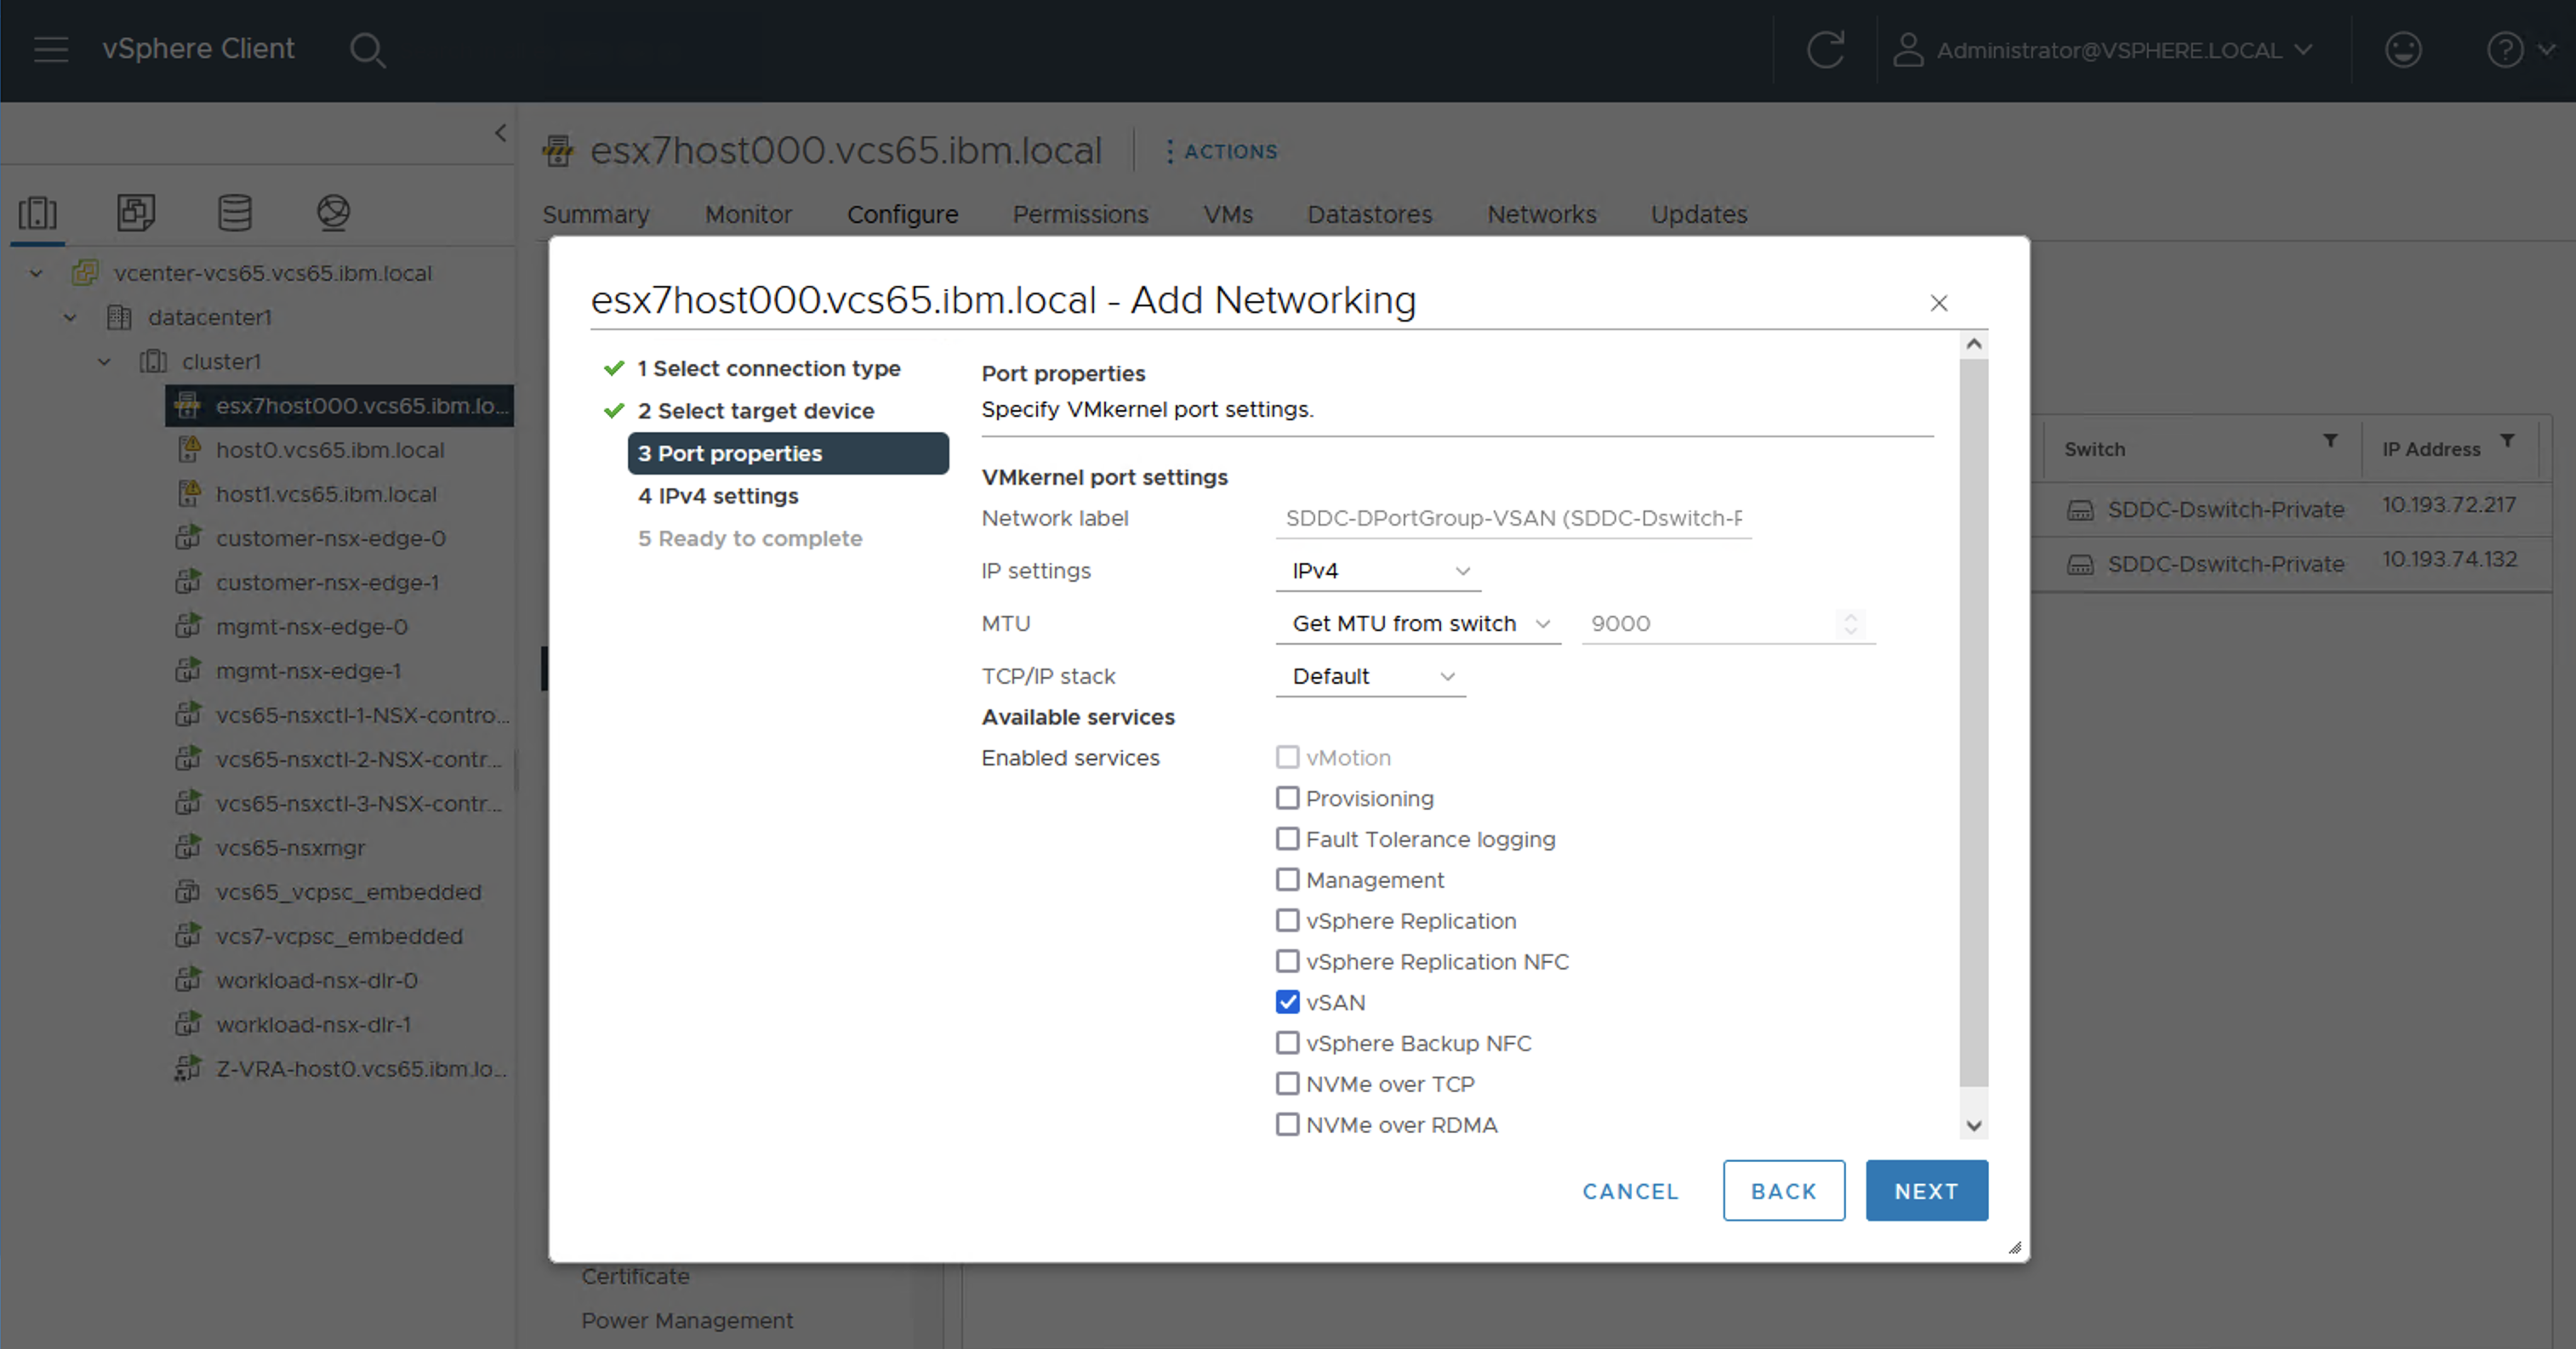The image size is (2576, 1349).
Task: Click the dialog's vertical scrollbar down arrow
Action: 1973,1126
